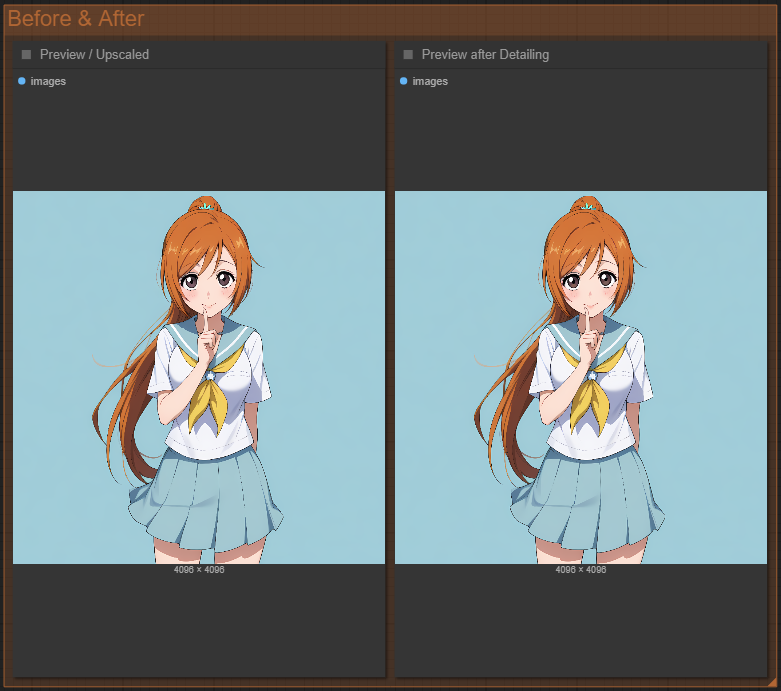The width and height of the screenshot is (781, 691).
Task: Select the Before & After group title
Action: pyautogui.click(x=76, y=19)
